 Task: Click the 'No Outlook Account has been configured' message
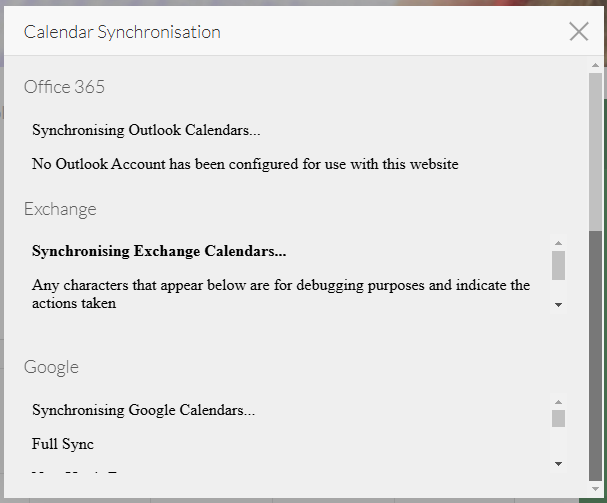(x=245, y=164)
